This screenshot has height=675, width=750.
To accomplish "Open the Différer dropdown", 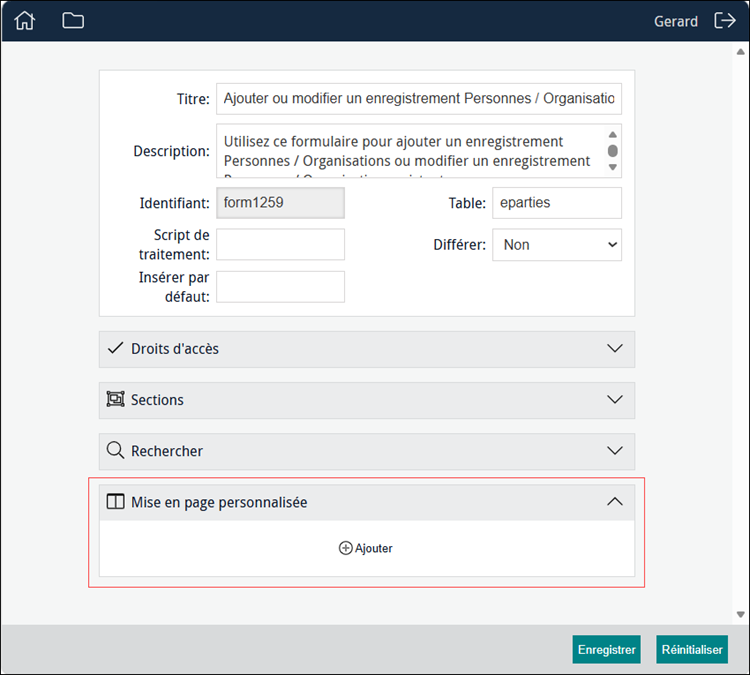I will click(557, 244).
